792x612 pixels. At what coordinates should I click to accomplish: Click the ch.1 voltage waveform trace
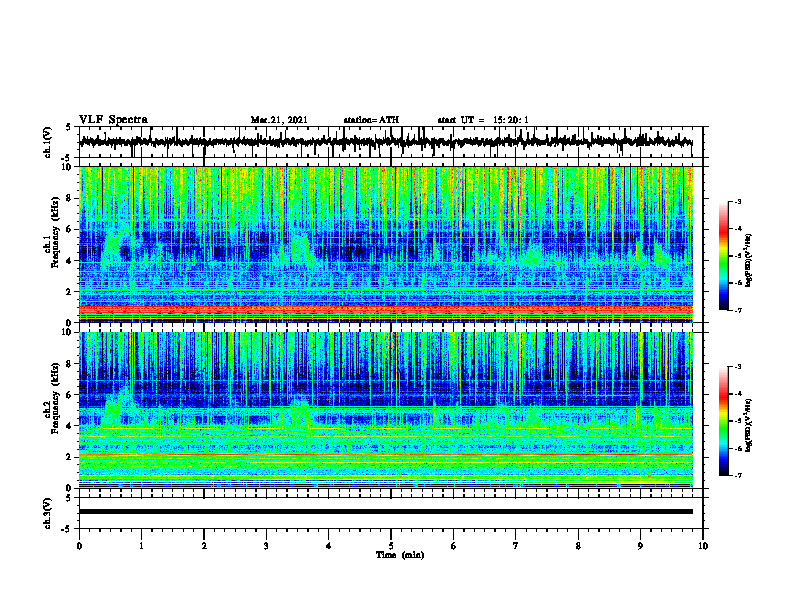point(385,142)
